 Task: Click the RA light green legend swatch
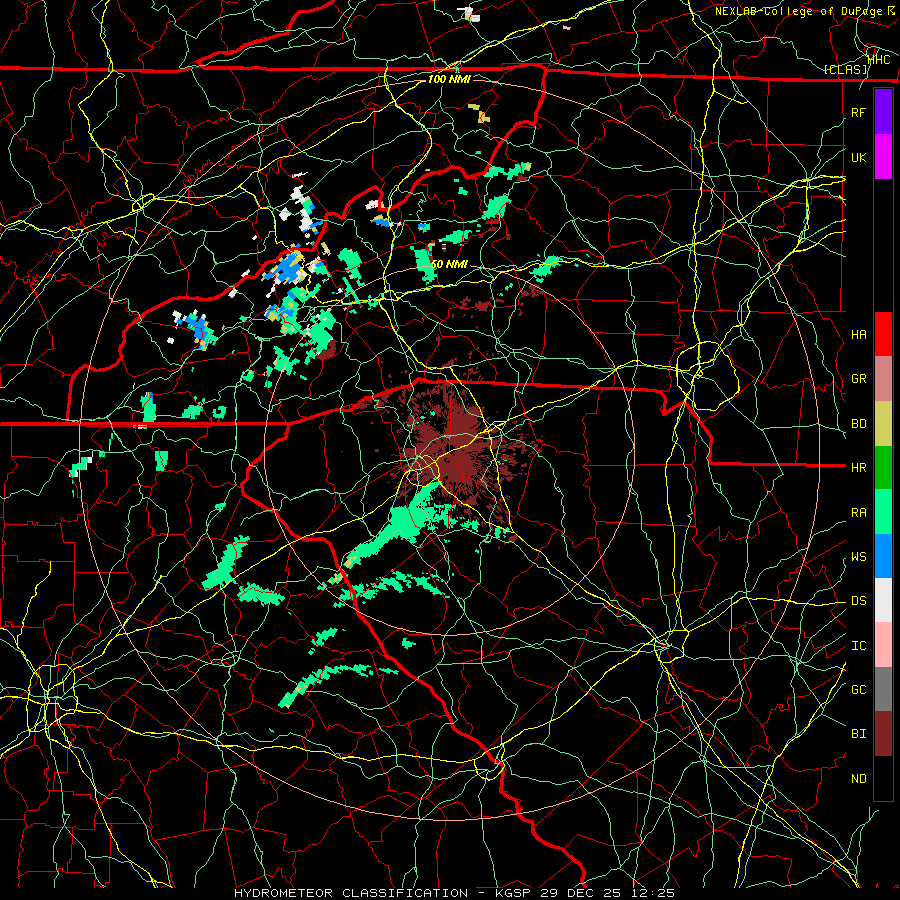(x=883, y=512)
